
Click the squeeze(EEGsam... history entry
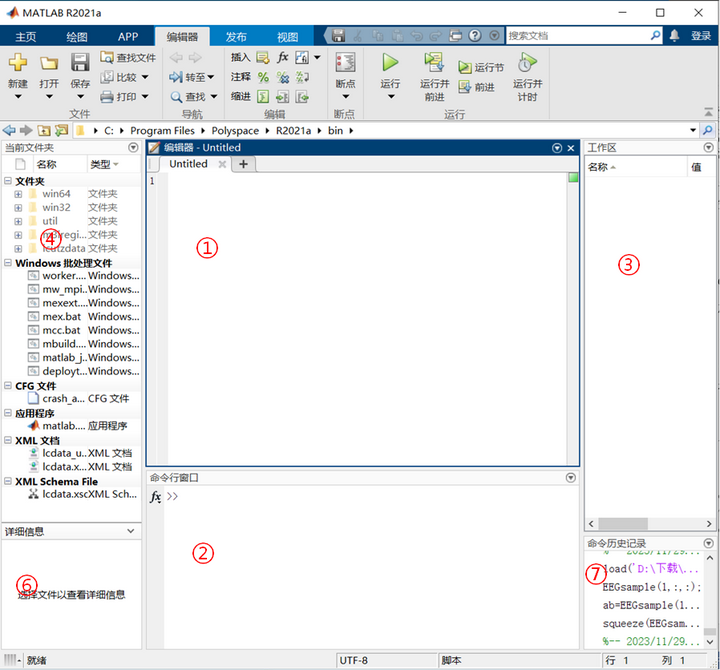click(x=651, y=624)
